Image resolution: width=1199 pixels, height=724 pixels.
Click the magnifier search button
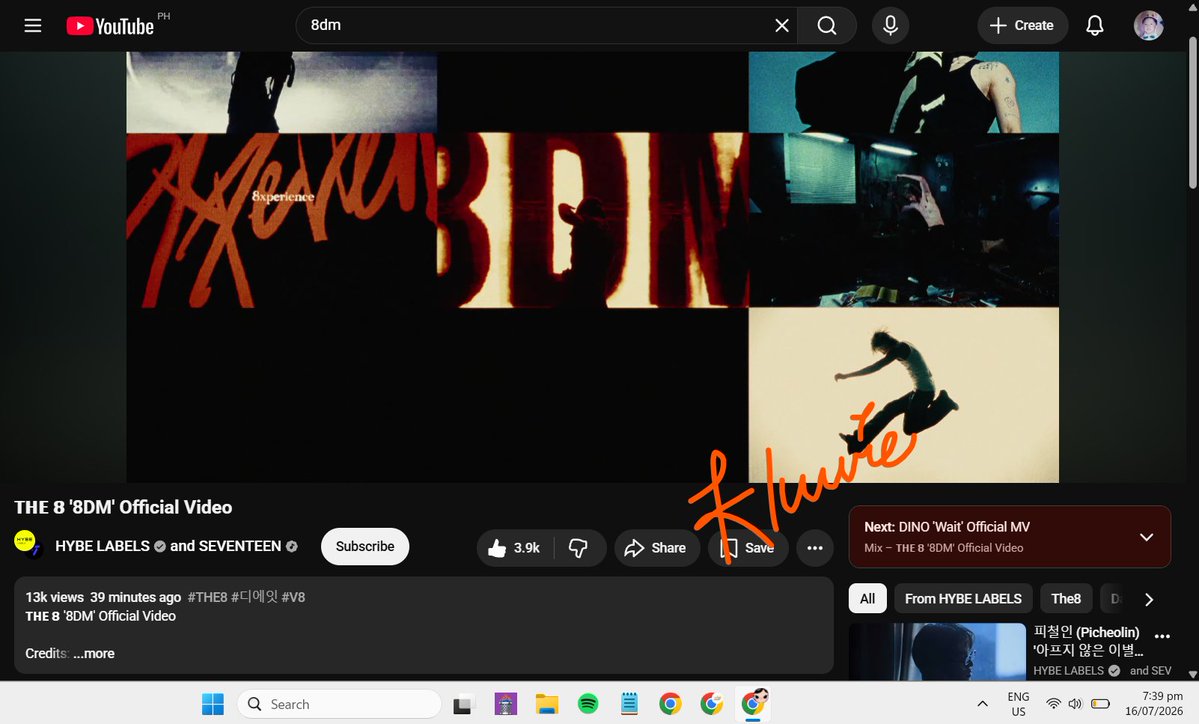[827, 25]
